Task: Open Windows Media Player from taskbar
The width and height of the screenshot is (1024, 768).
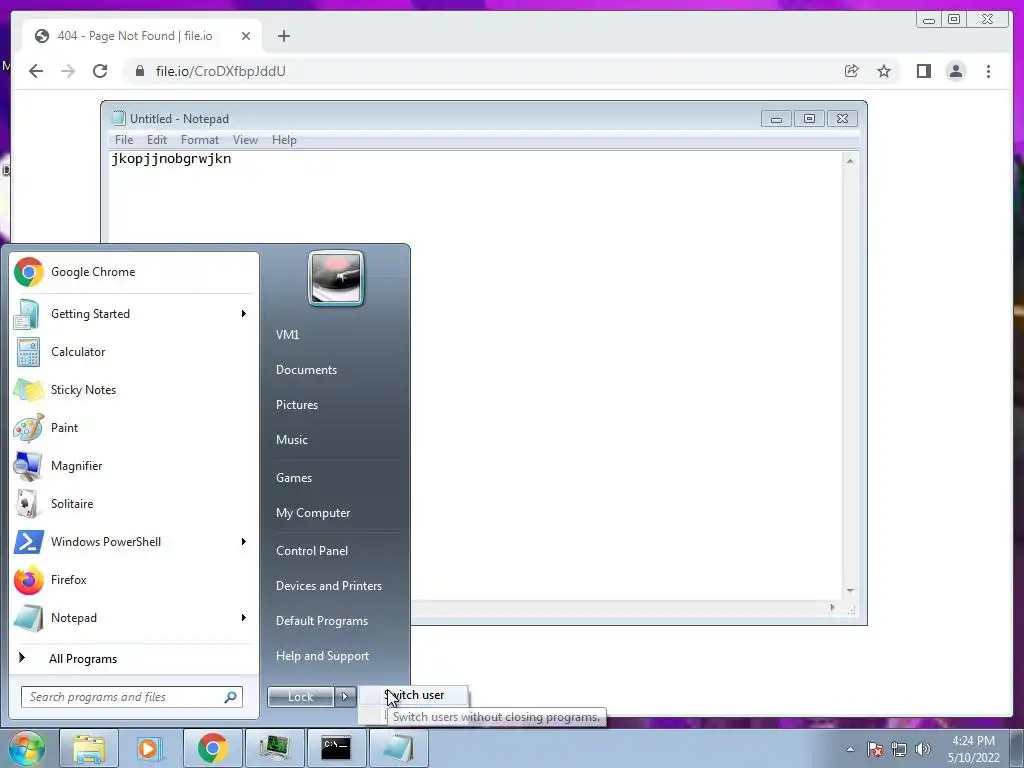Action: [150, 748]
